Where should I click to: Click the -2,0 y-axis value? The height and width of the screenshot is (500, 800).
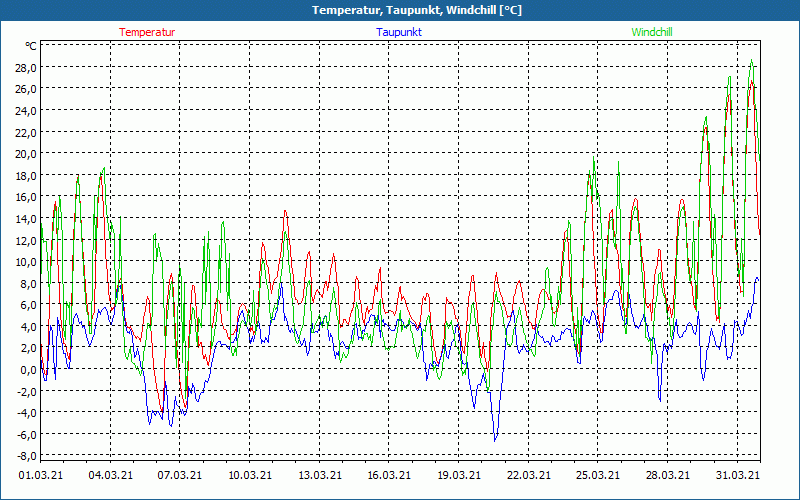point(27,391)
